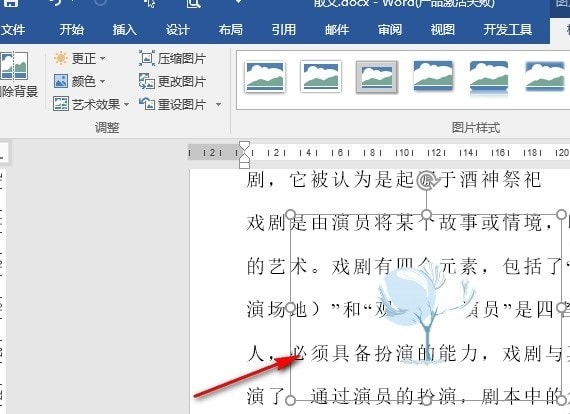Click the Color (颜色) picture icon

61,81
